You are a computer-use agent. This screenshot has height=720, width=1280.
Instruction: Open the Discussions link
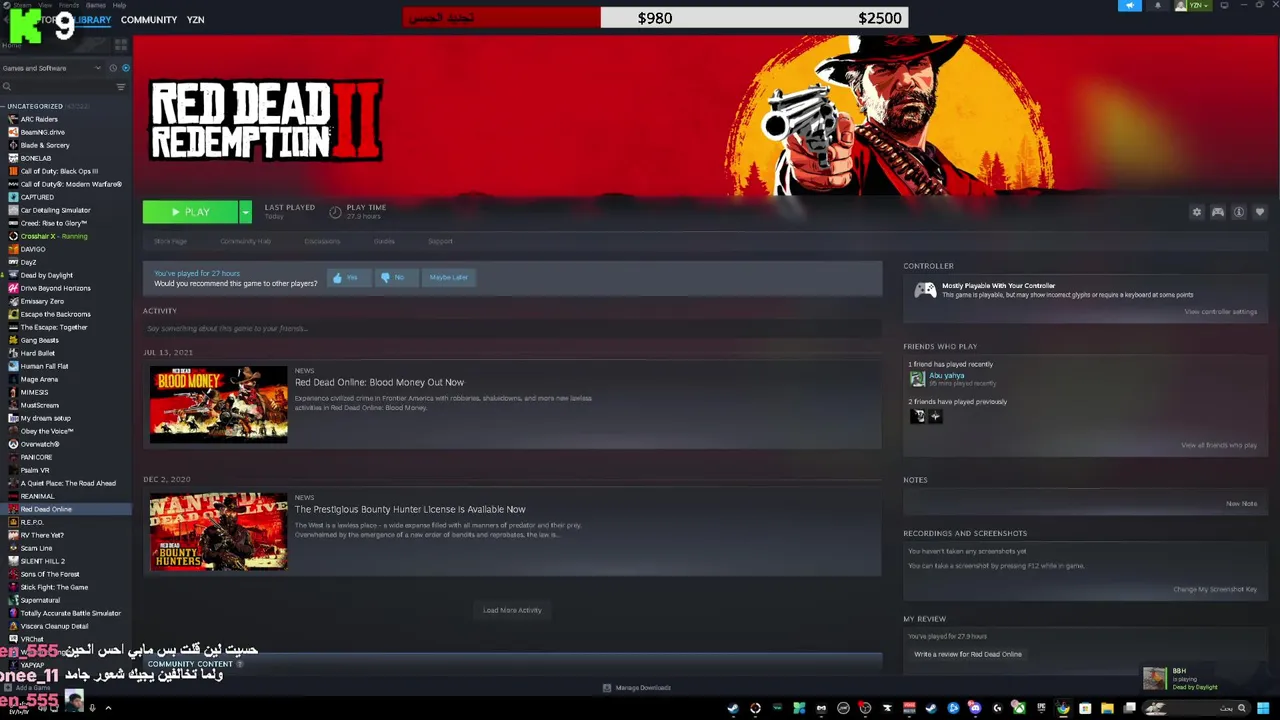pos(322,241)
